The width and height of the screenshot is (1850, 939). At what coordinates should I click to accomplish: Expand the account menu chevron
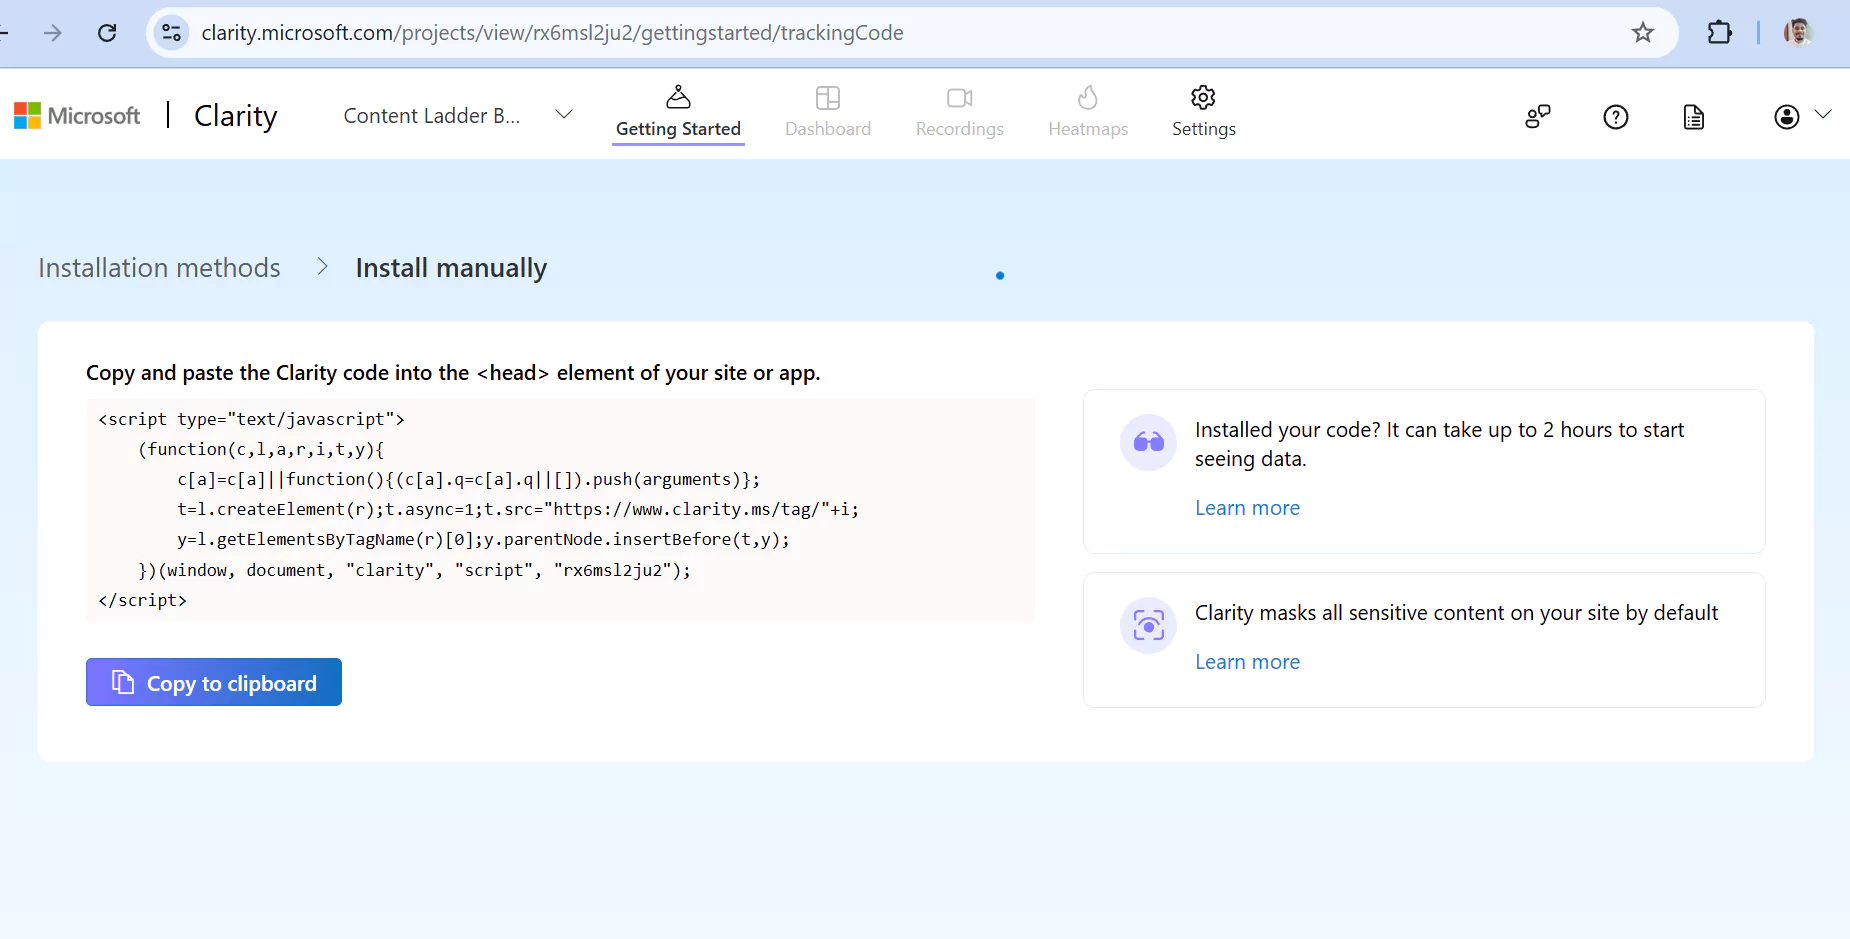click(1823, 114)
